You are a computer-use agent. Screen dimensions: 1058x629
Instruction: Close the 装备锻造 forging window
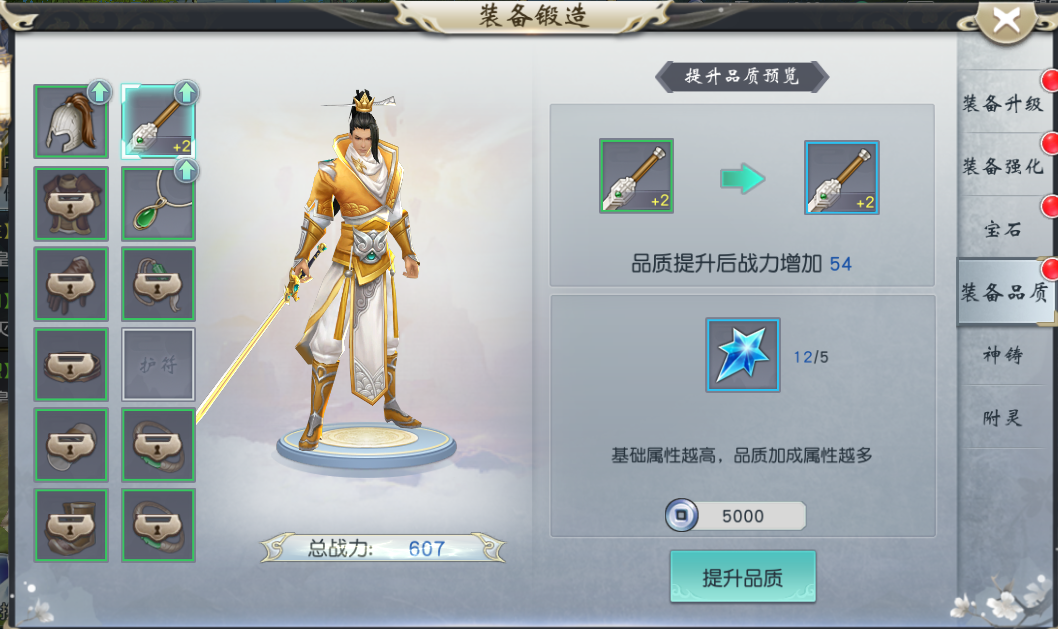click(x=1006, y=21)
